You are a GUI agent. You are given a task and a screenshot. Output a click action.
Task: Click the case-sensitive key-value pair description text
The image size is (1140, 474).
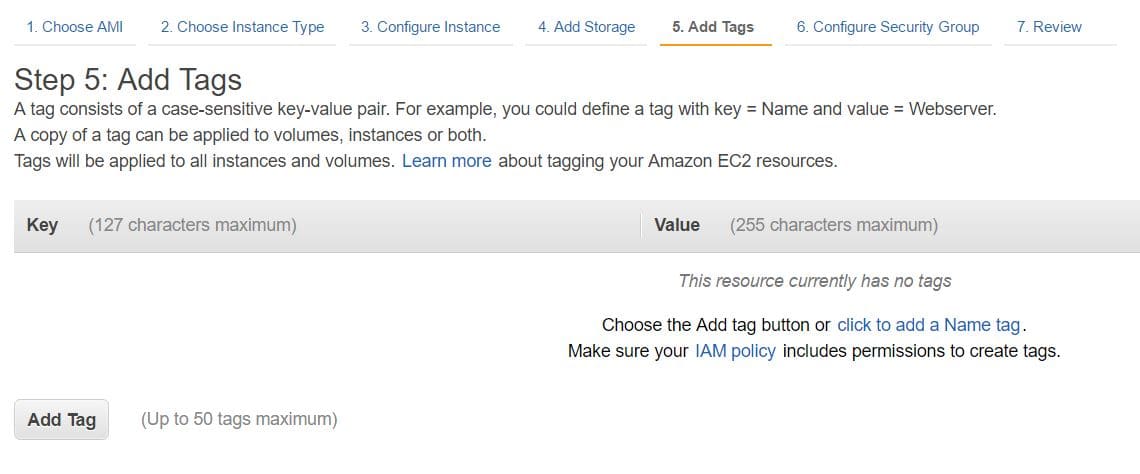click(x=505, y=109)
